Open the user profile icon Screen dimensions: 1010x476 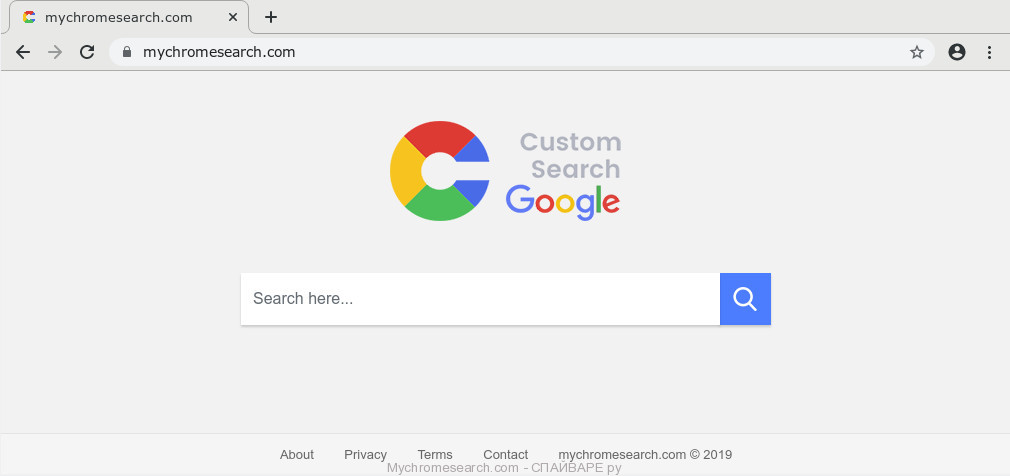coord(957,52)
